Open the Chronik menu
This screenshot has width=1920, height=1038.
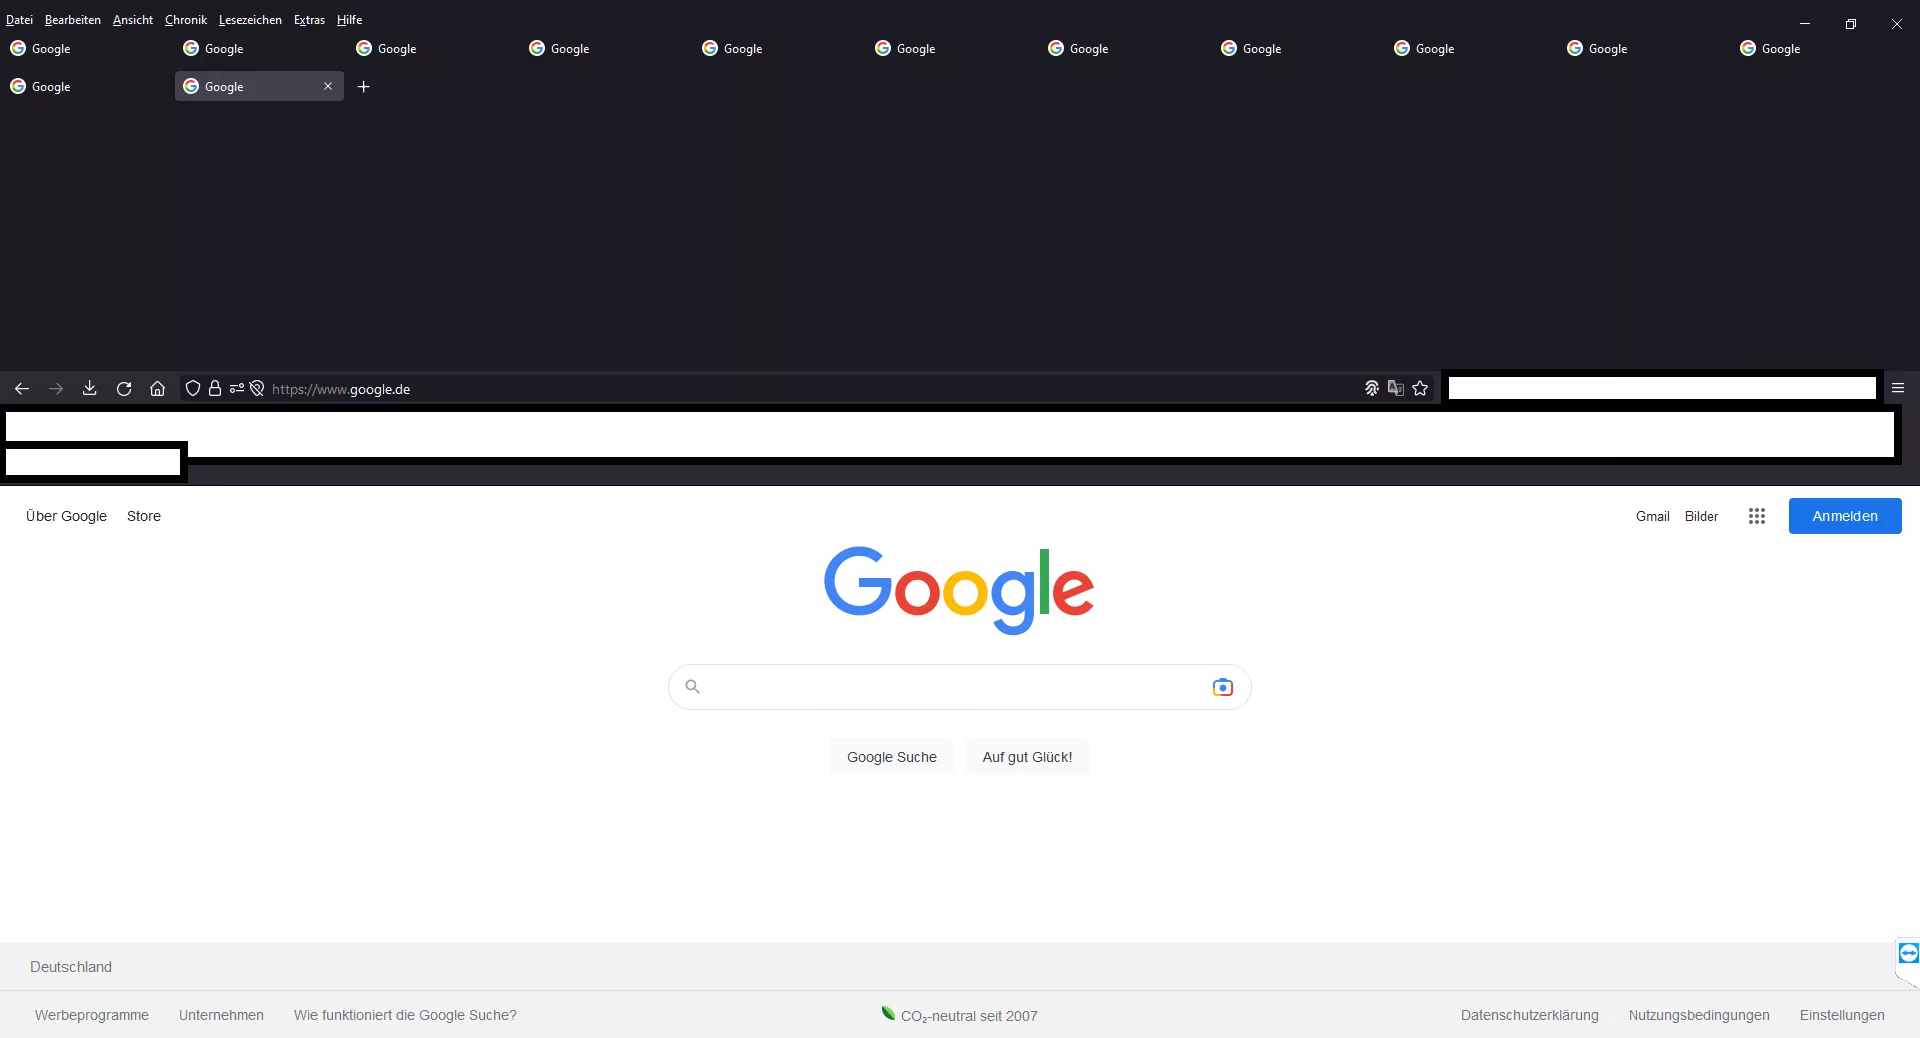(x=186, y=20)
